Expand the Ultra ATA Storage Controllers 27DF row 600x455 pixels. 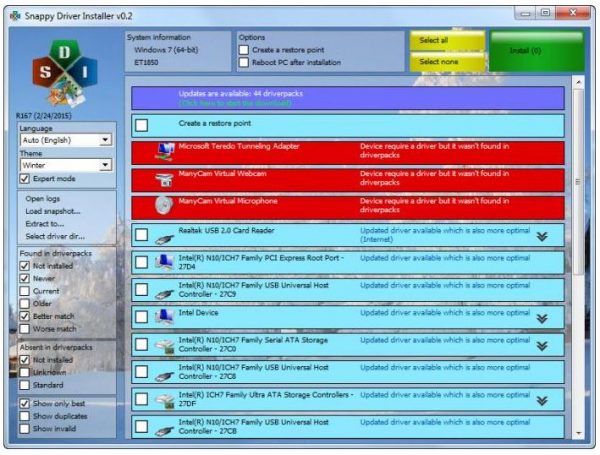(x=542, y=401)
